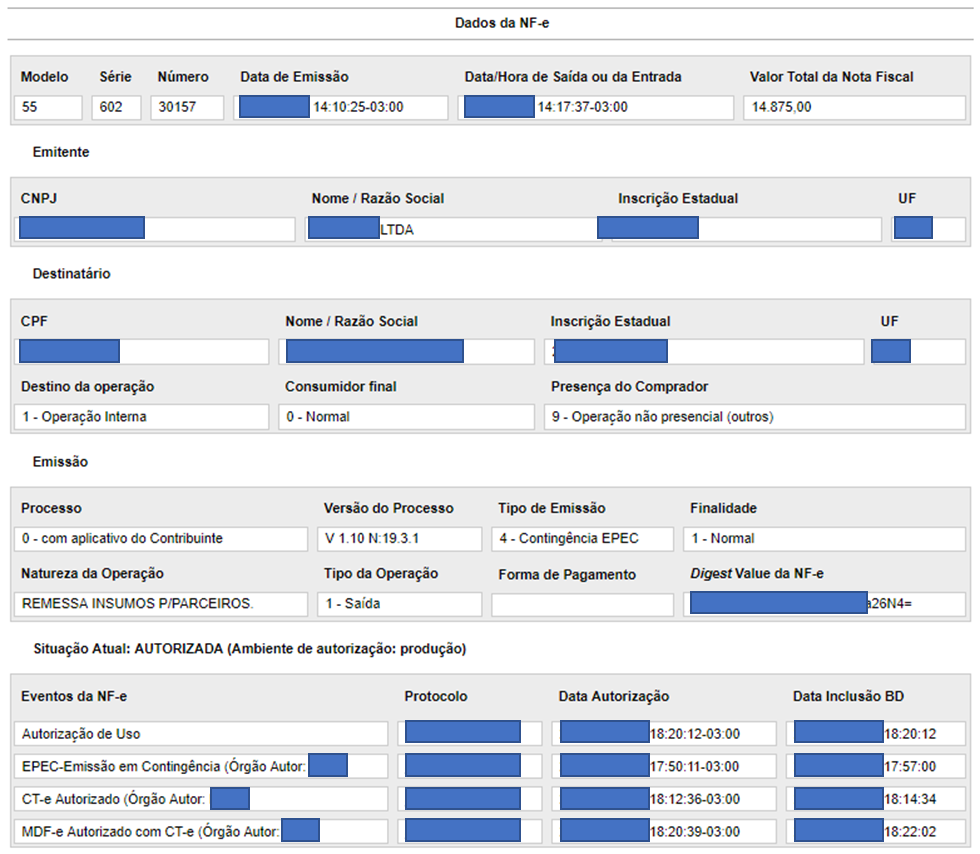Click the Tipo da Operação field 1 - Saída

(x=400, y=604)
